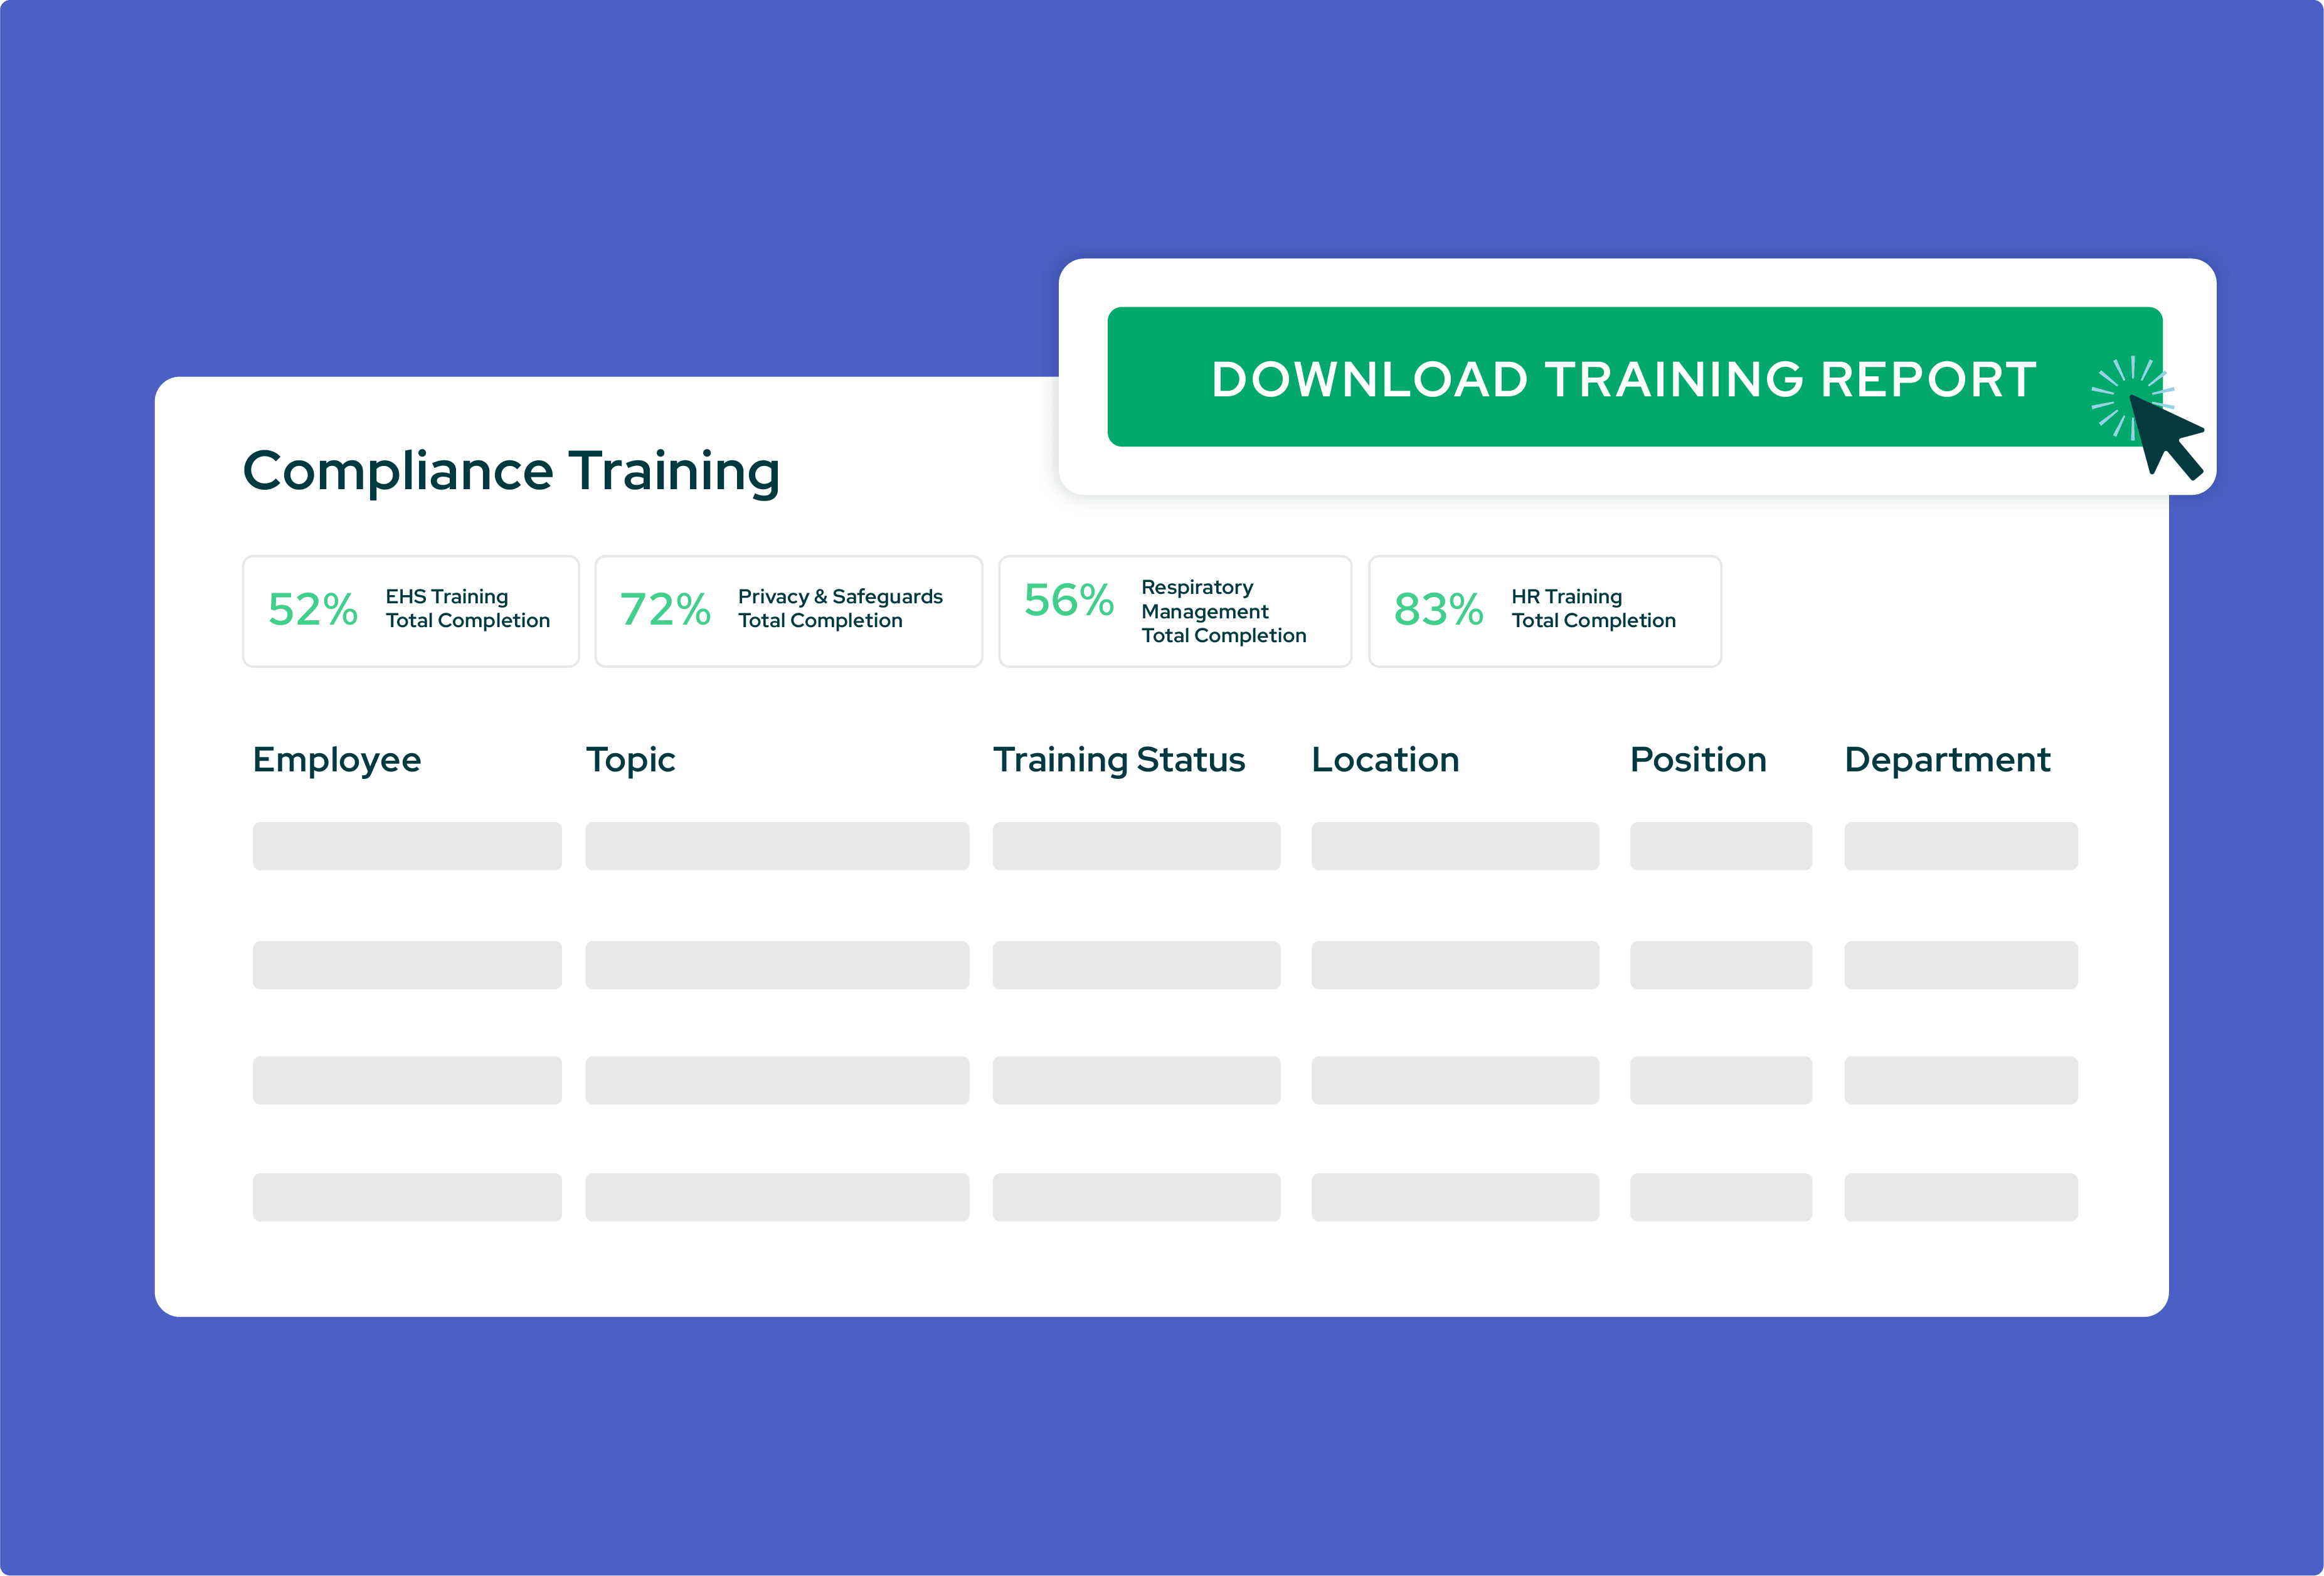Sort by the Topic column header
This screenshot has height=1576, width=2324.
631,761
